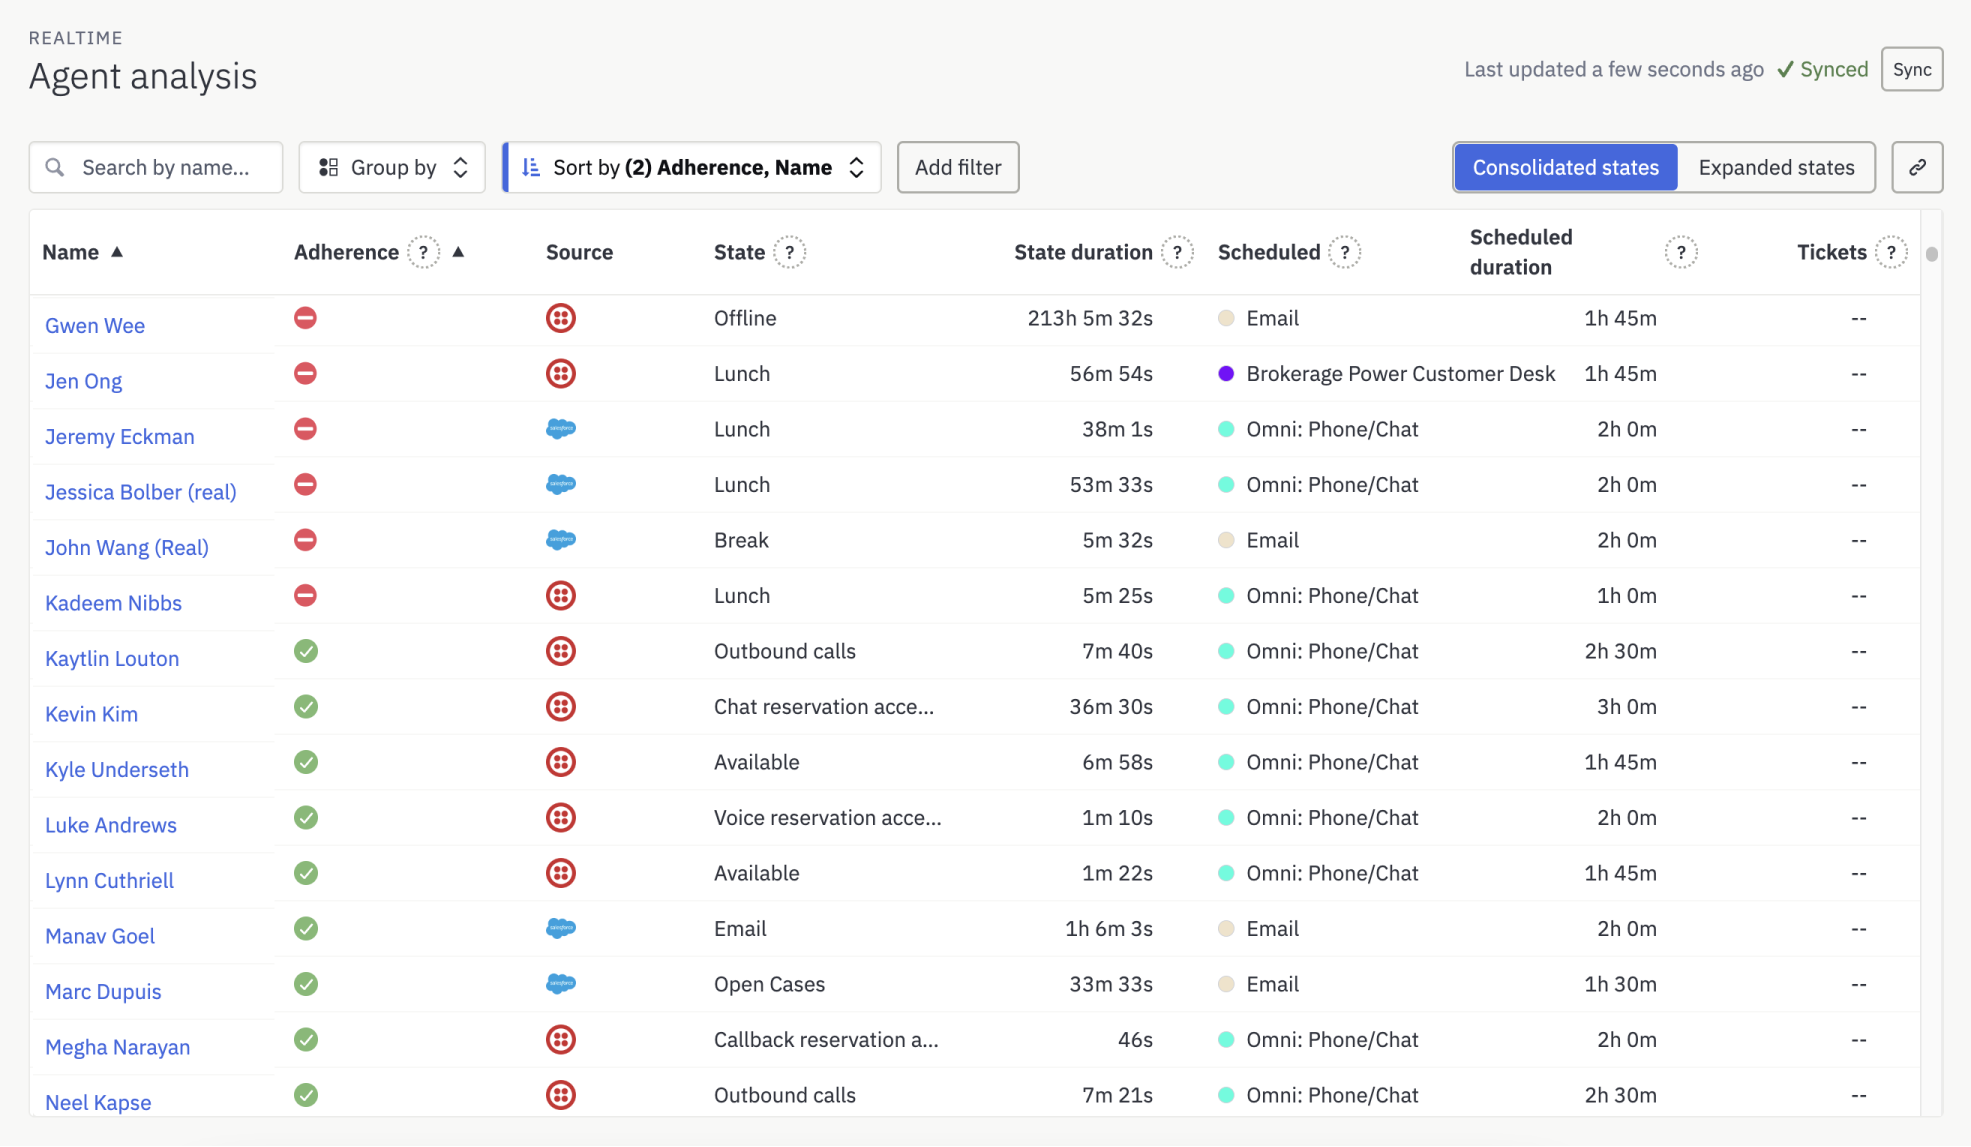Switch to Expanded states view

pyautogui.click(x=1776, y=167)
